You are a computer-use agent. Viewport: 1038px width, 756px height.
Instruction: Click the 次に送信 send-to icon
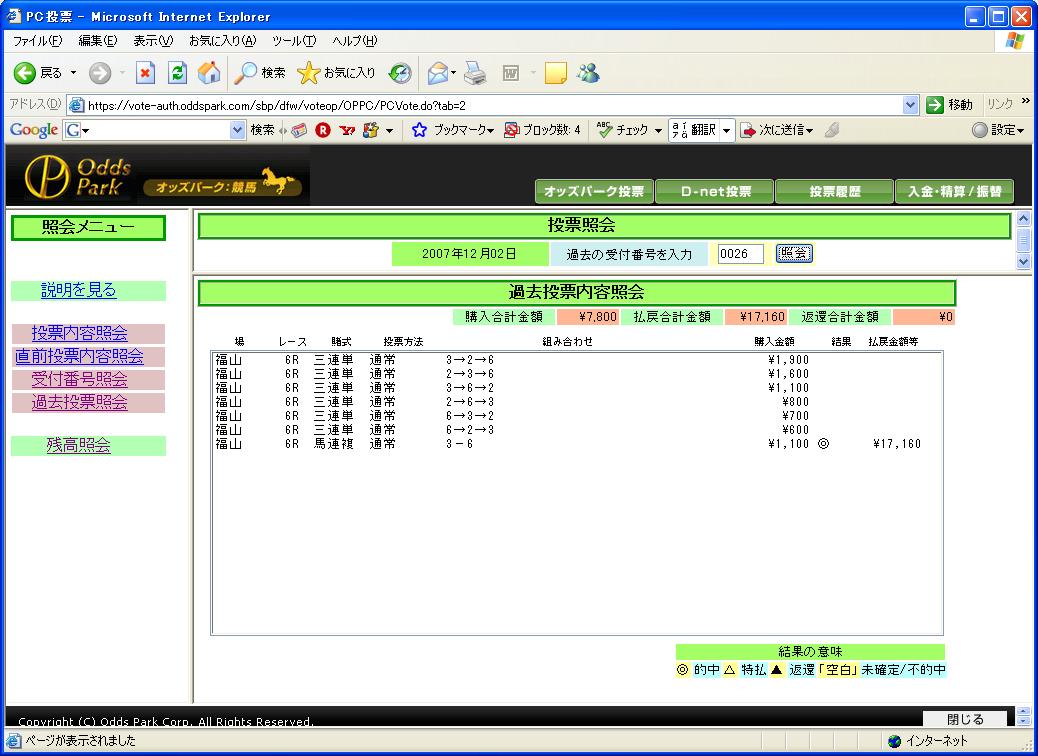(x=747, y=130)
